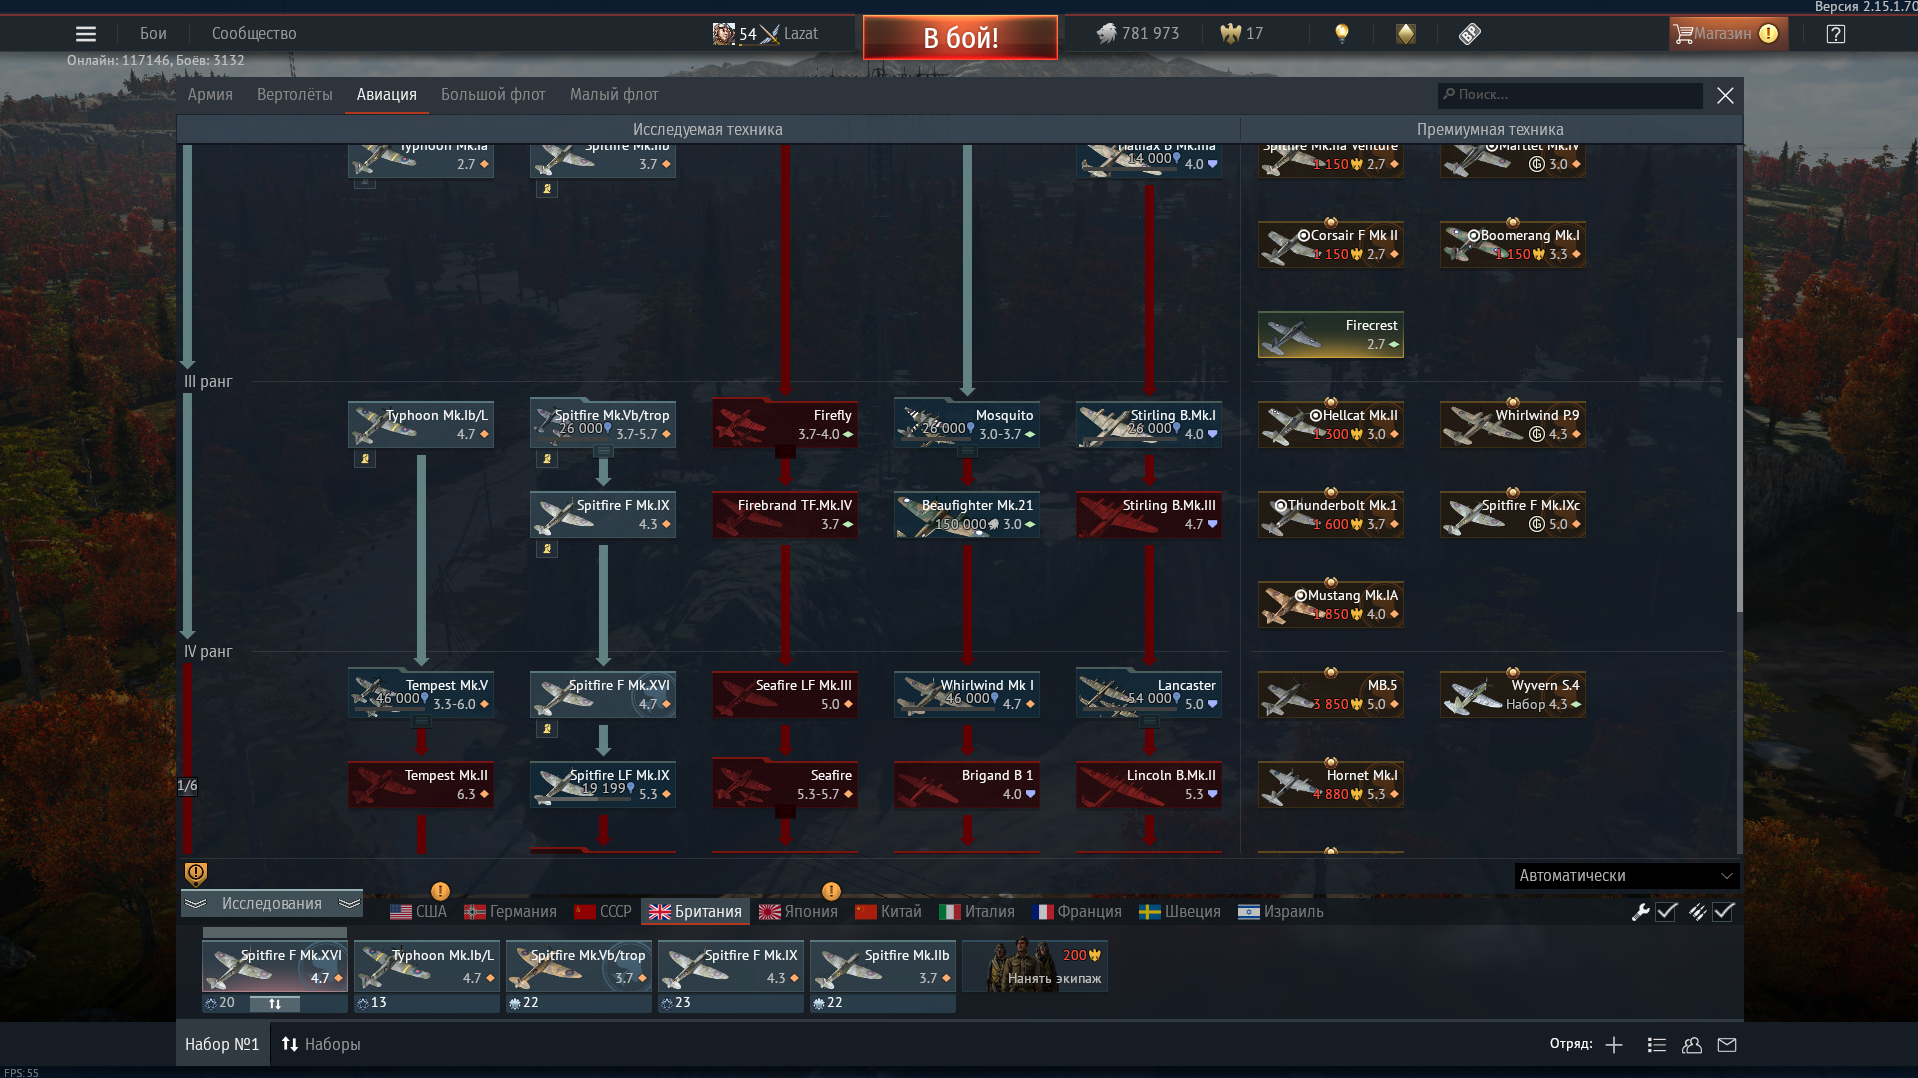The width and height of the screenshot is (1918, 1078).
Task: Expand the Firefly group folder
Action: coord(785,452)
